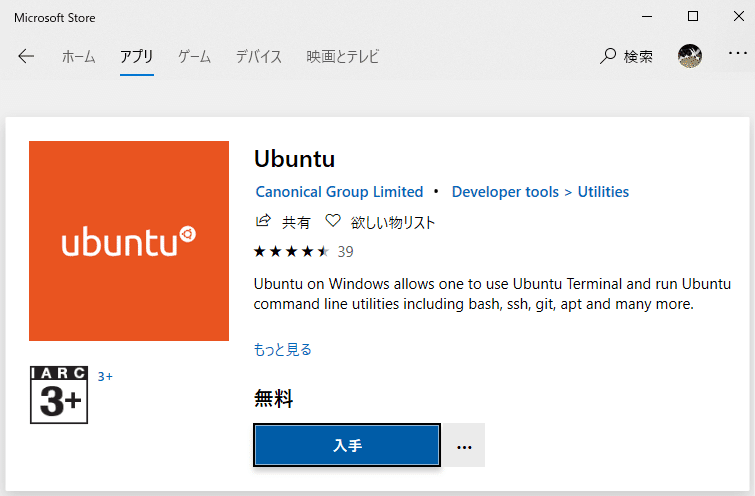Click the 共有 label

[x=296, y=222]
